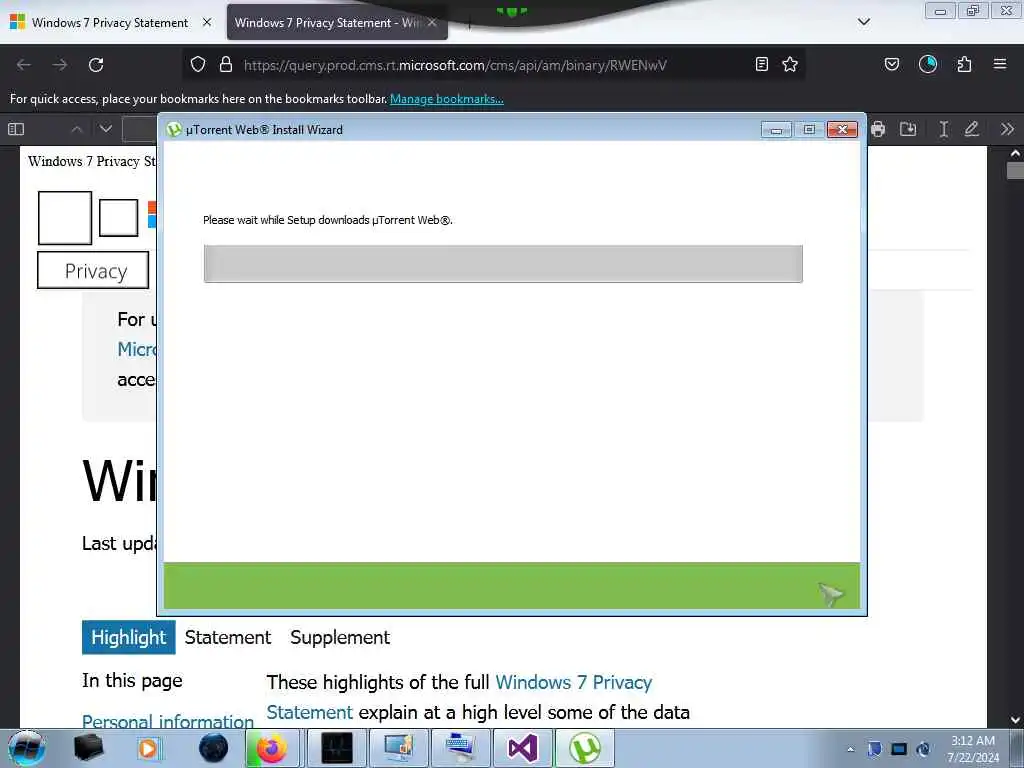Image resolution: width=1024 pixels, height=768 pixels.
Task: Show hidden system tray icons
Action: coord(850,749)
